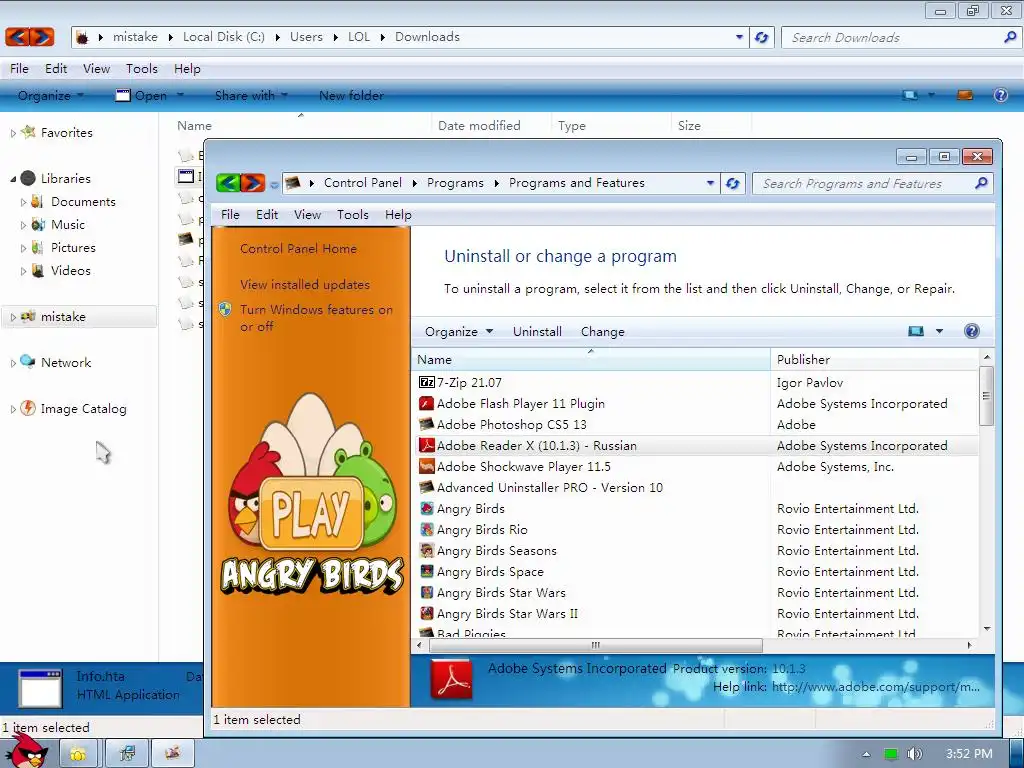Select Pictures in the Libraries tree
Image resolution: width=1024 pixels, height=768 pixels.
[73, 248]
